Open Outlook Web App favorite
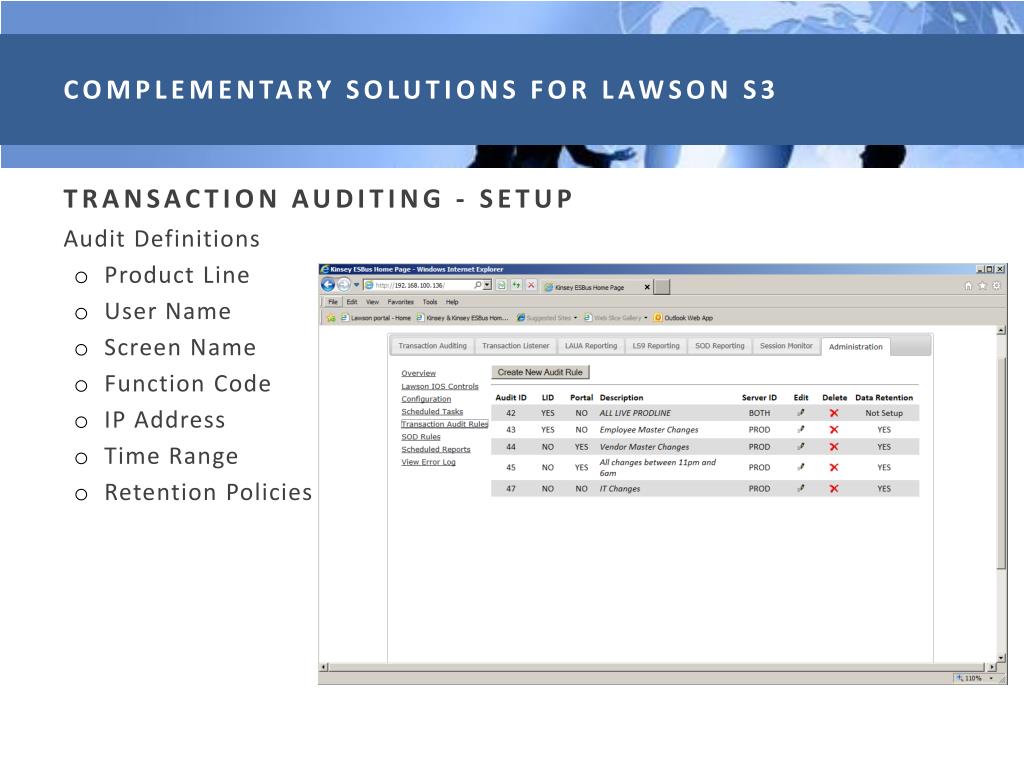 point(684,318)
